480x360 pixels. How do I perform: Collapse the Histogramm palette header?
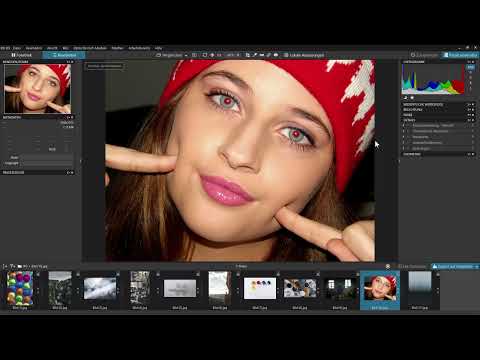[438, 62]
